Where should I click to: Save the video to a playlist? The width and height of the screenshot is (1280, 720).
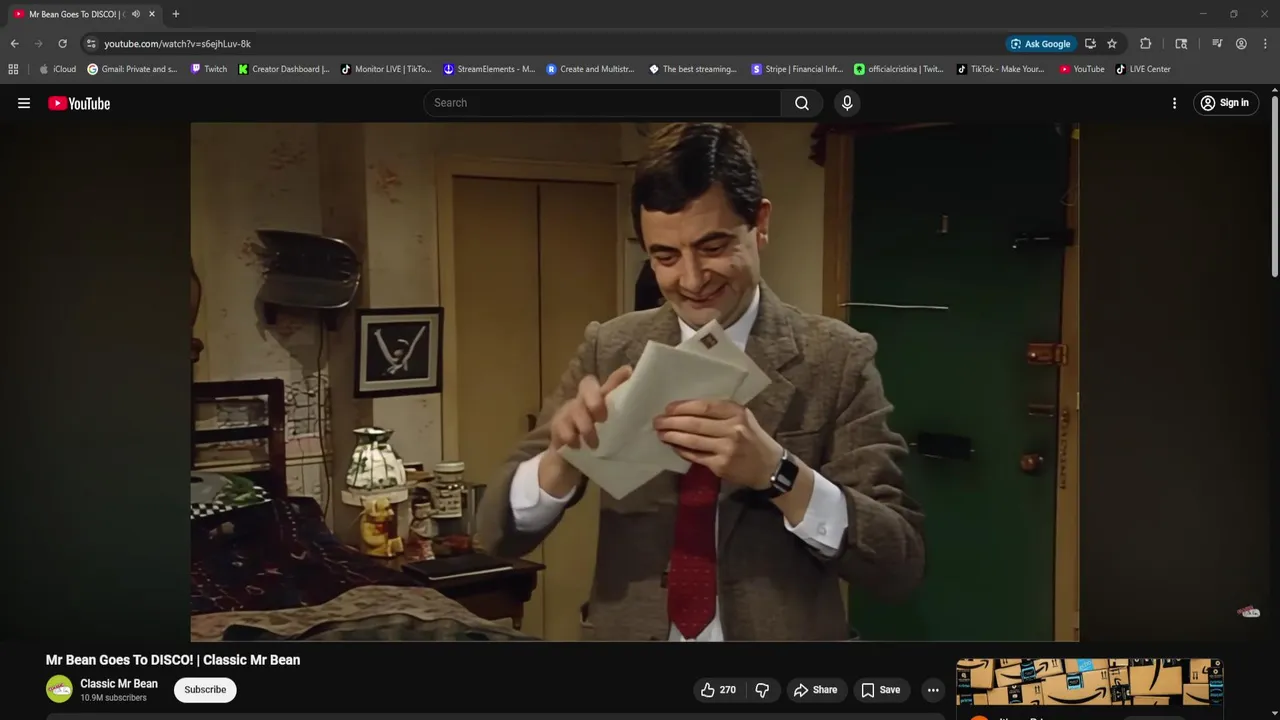(881, 690)
